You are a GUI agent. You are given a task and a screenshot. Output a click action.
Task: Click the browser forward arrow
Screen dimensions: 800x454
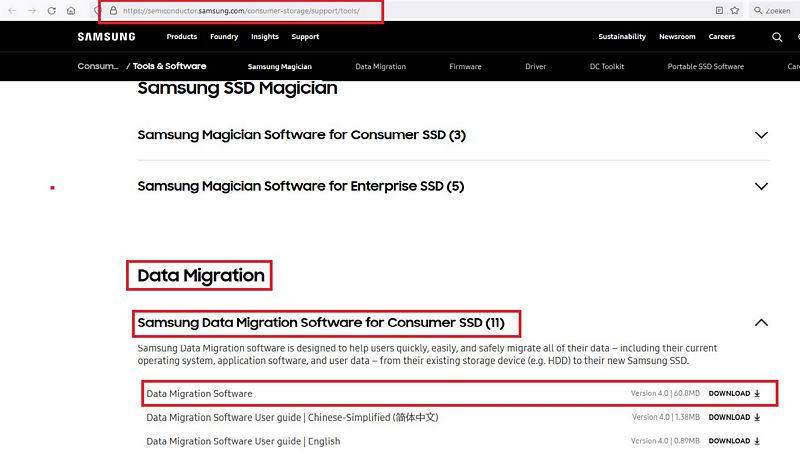32,10
